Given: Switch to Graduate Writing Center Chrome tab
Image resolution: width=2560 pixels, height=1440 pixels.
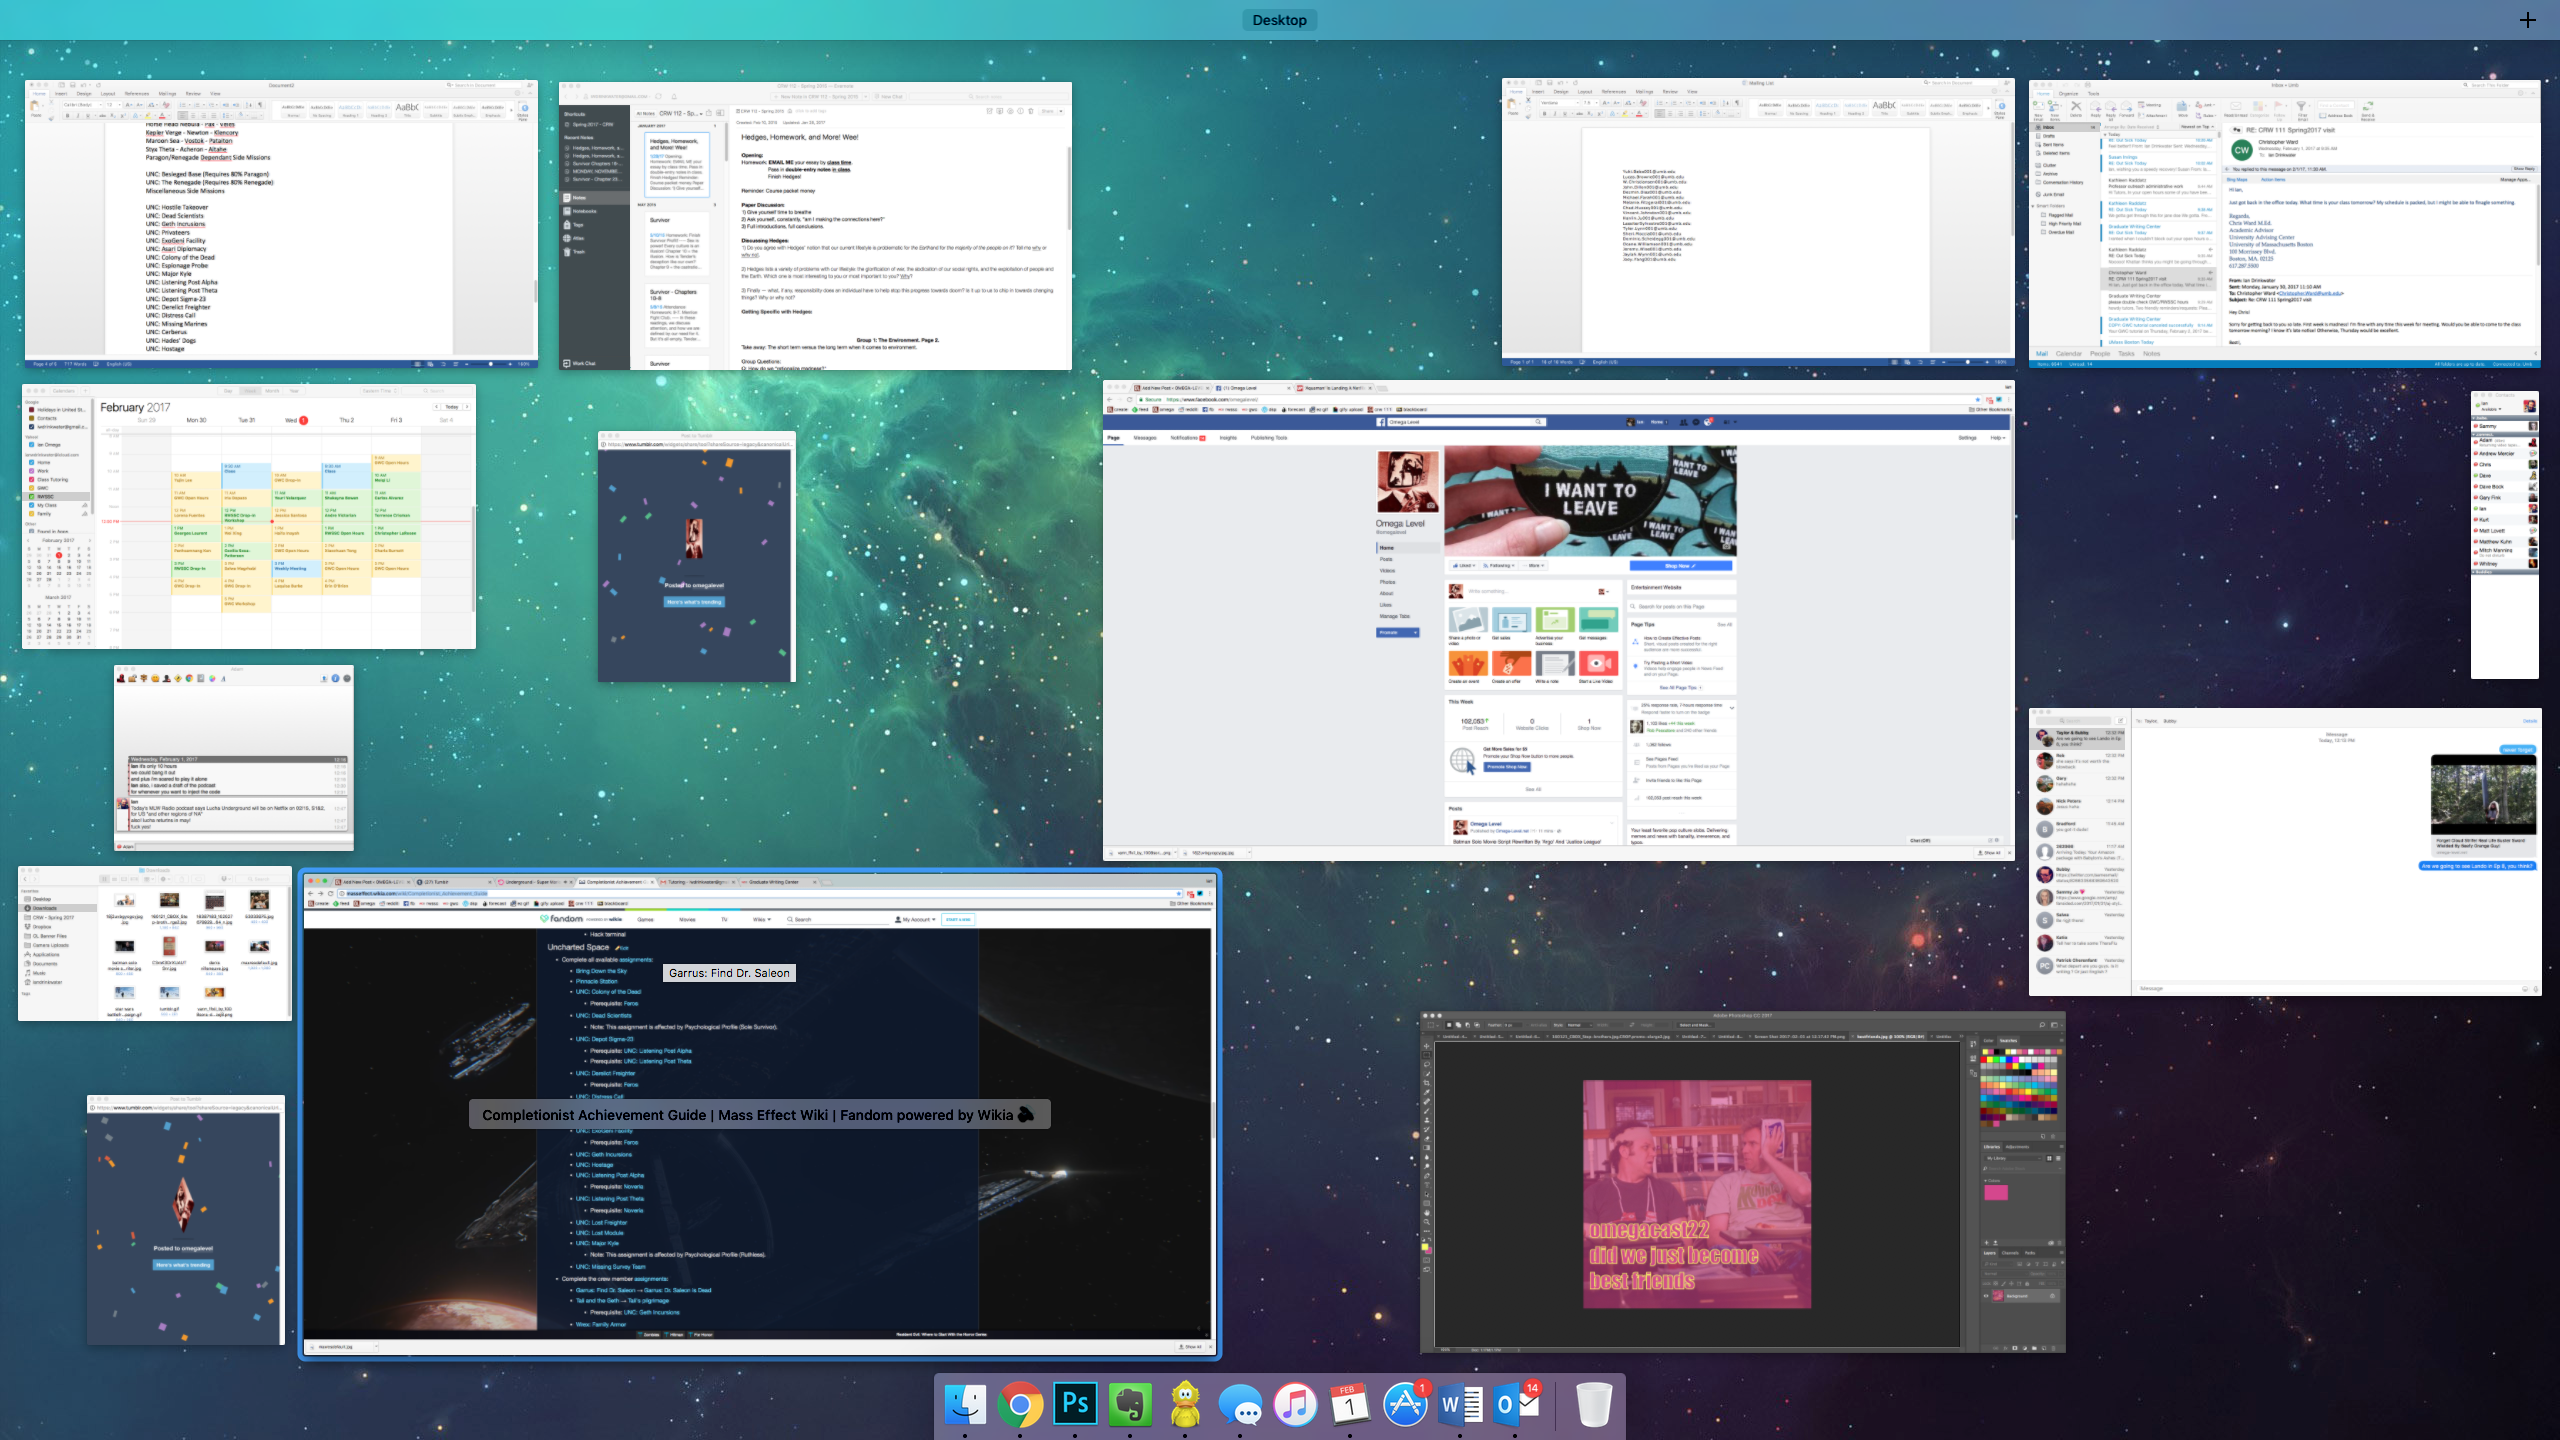Looking at the screenshot, I should click(780, 882).
